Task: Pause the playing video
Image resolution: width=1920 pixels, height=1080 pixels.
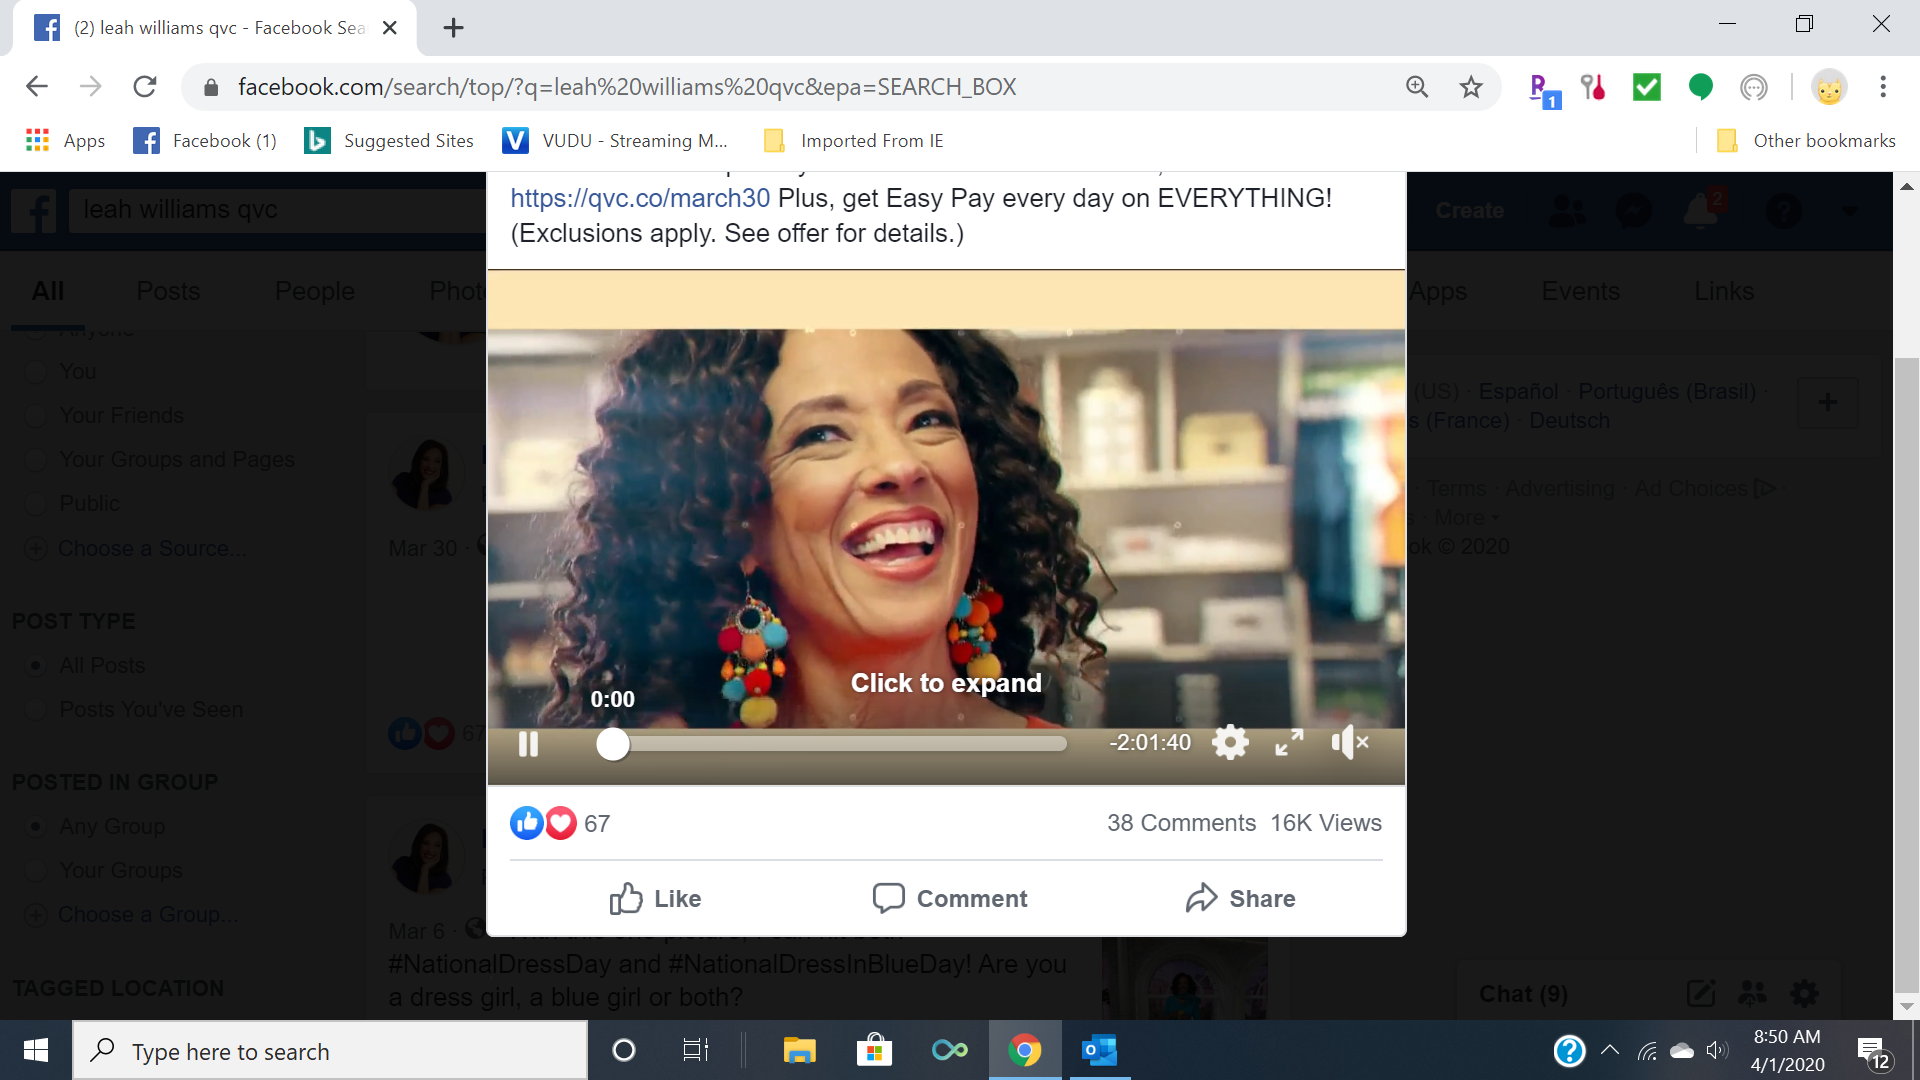Action: pyautogui.click(x=528, y=744)
